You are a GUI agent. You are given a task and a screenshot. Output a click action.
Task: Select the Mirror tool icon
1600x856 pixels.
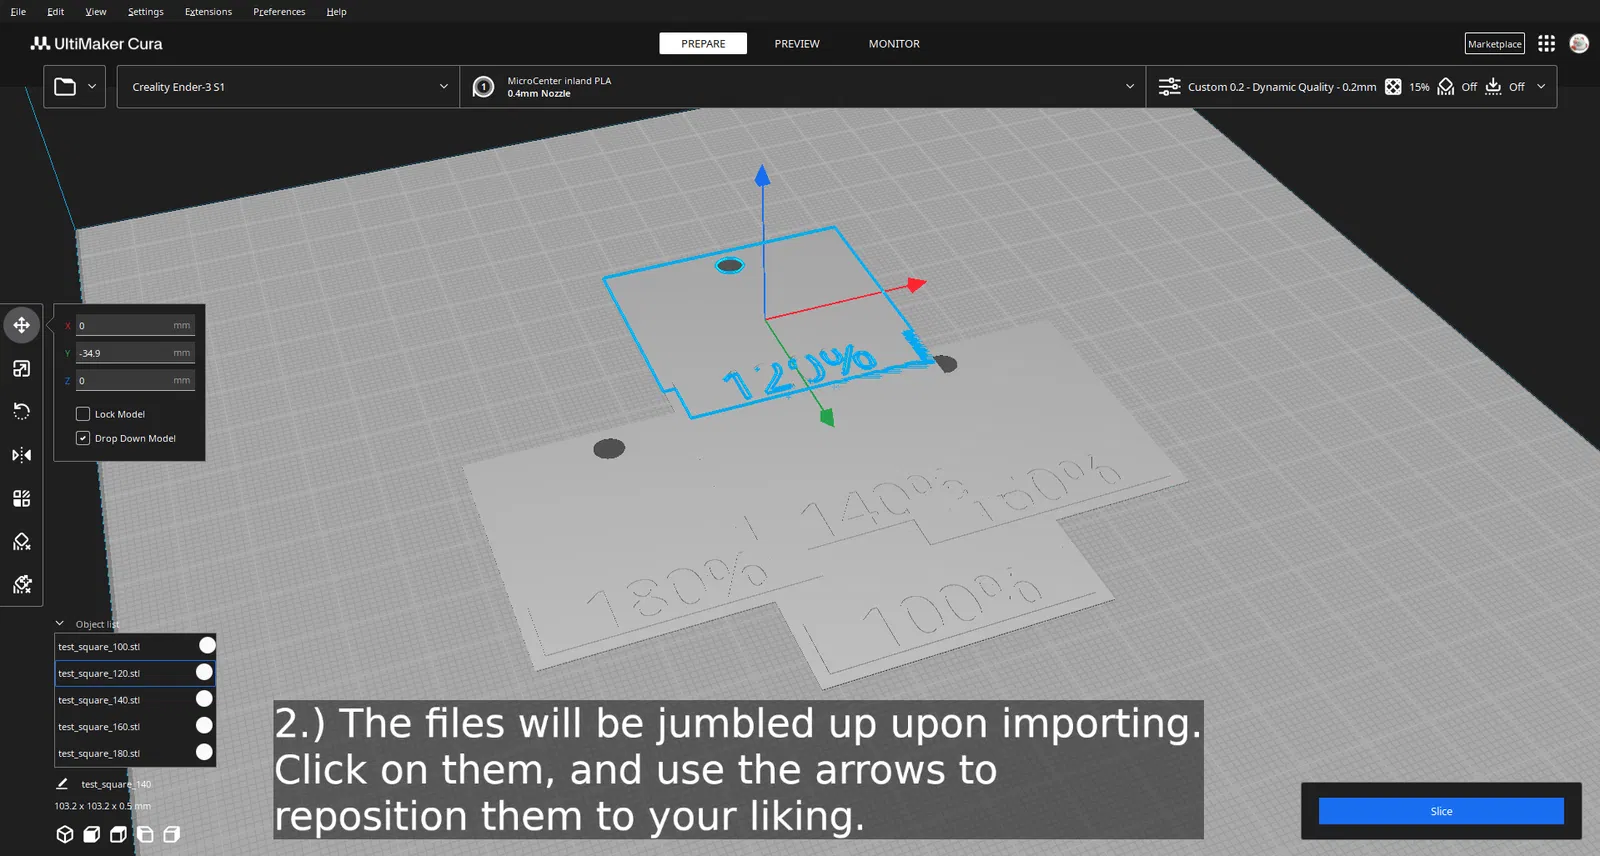(x=21, y=455)
